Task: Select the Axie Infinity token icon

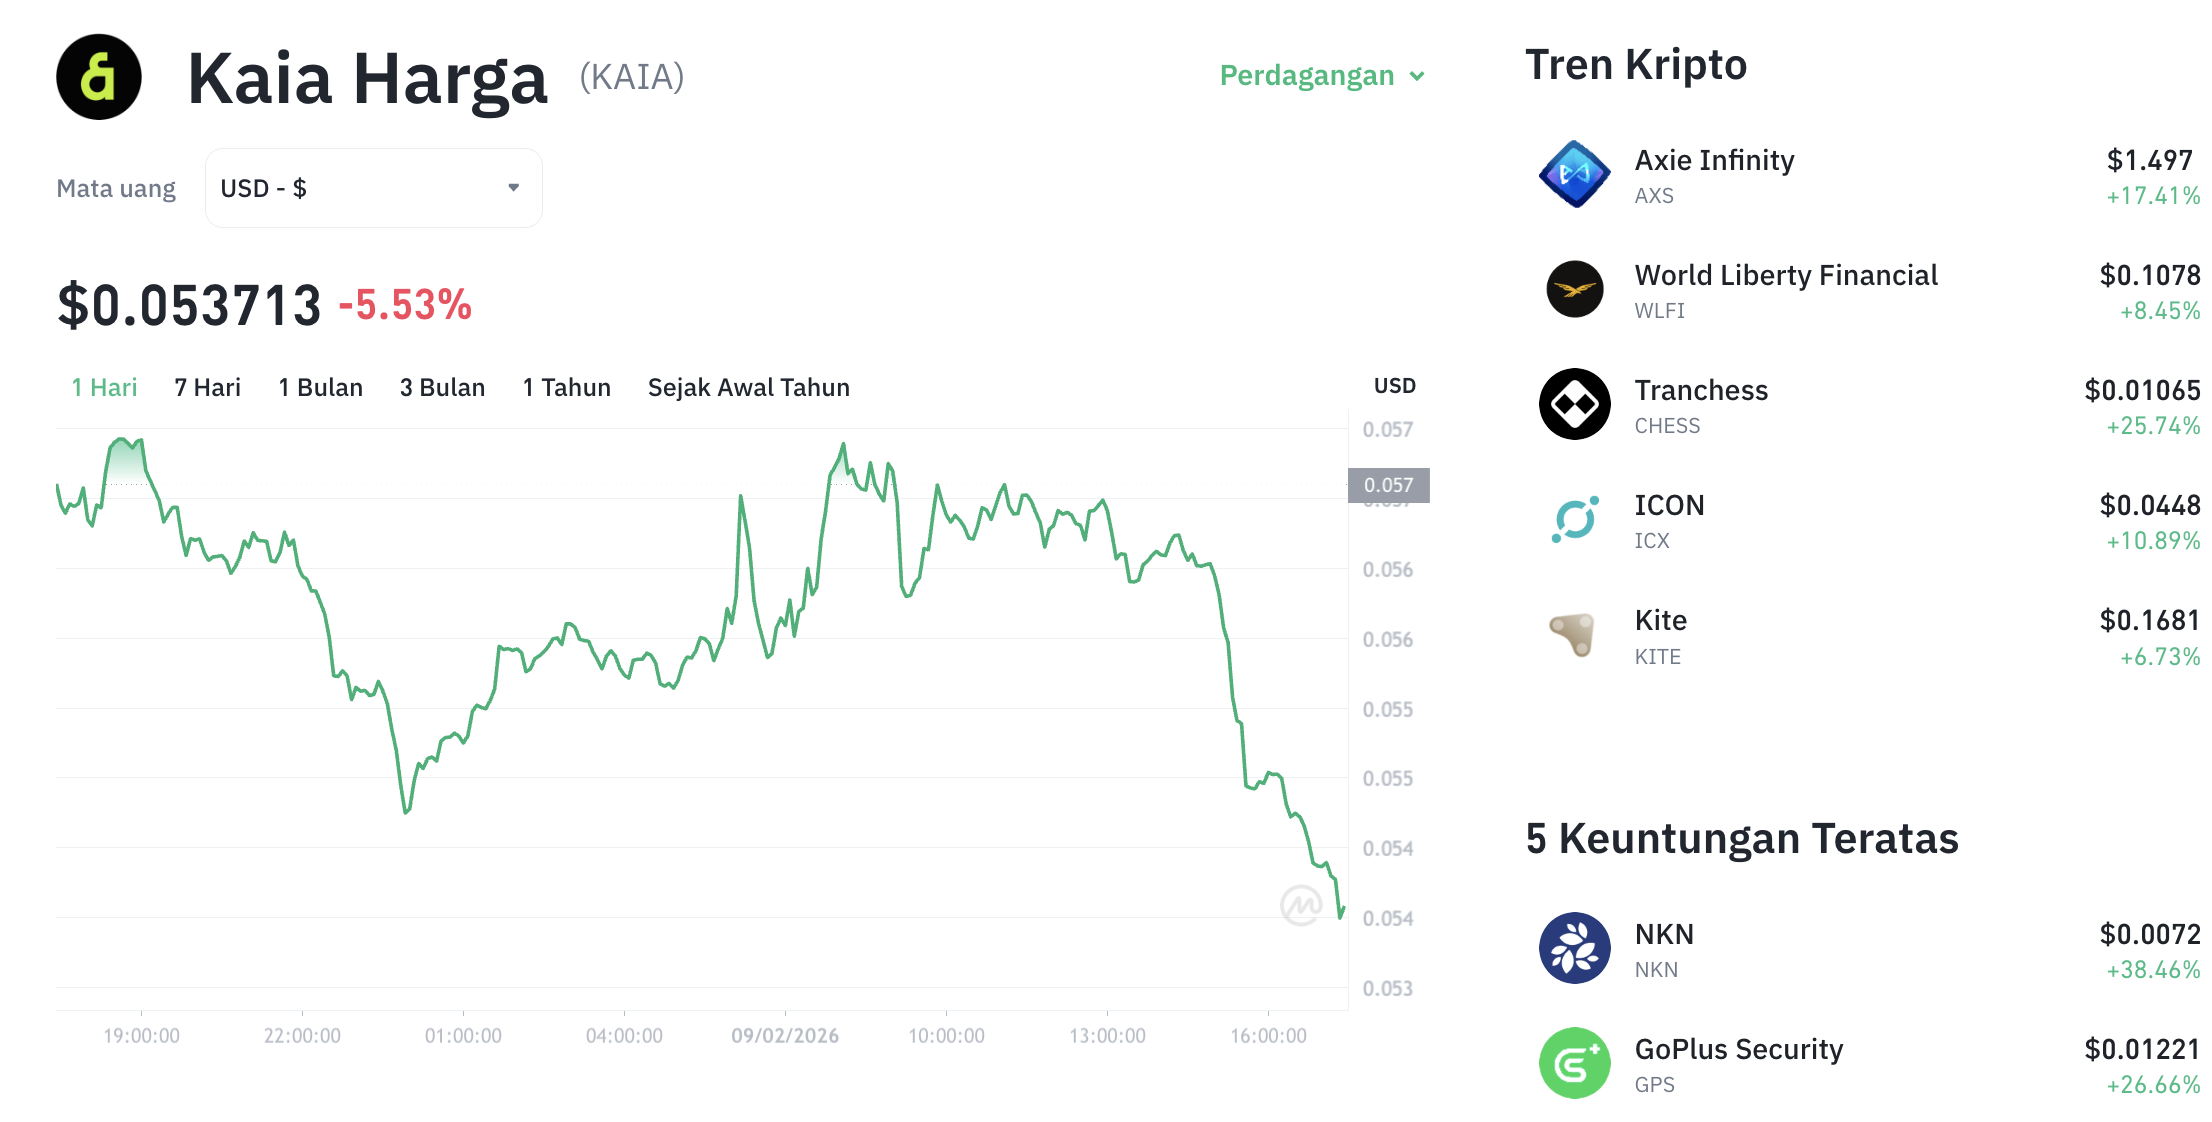Action: tap(1574, 174)
